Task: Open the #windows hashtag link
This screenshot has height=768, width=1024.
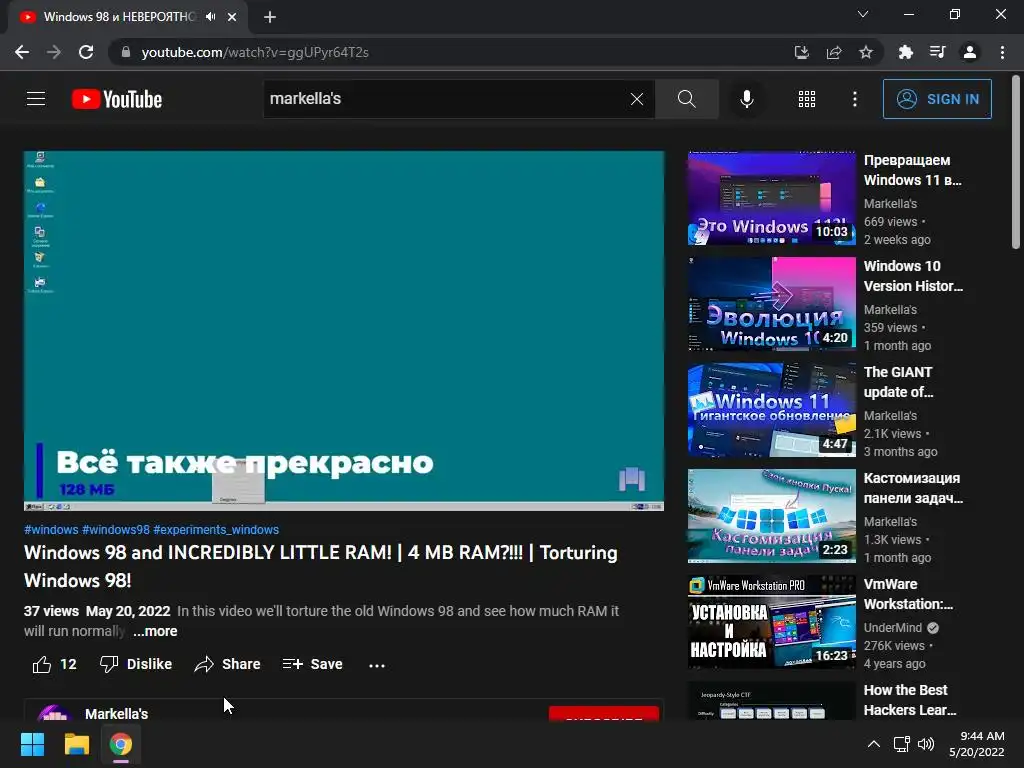Action: pyautogui.click(x=51, y=530)
